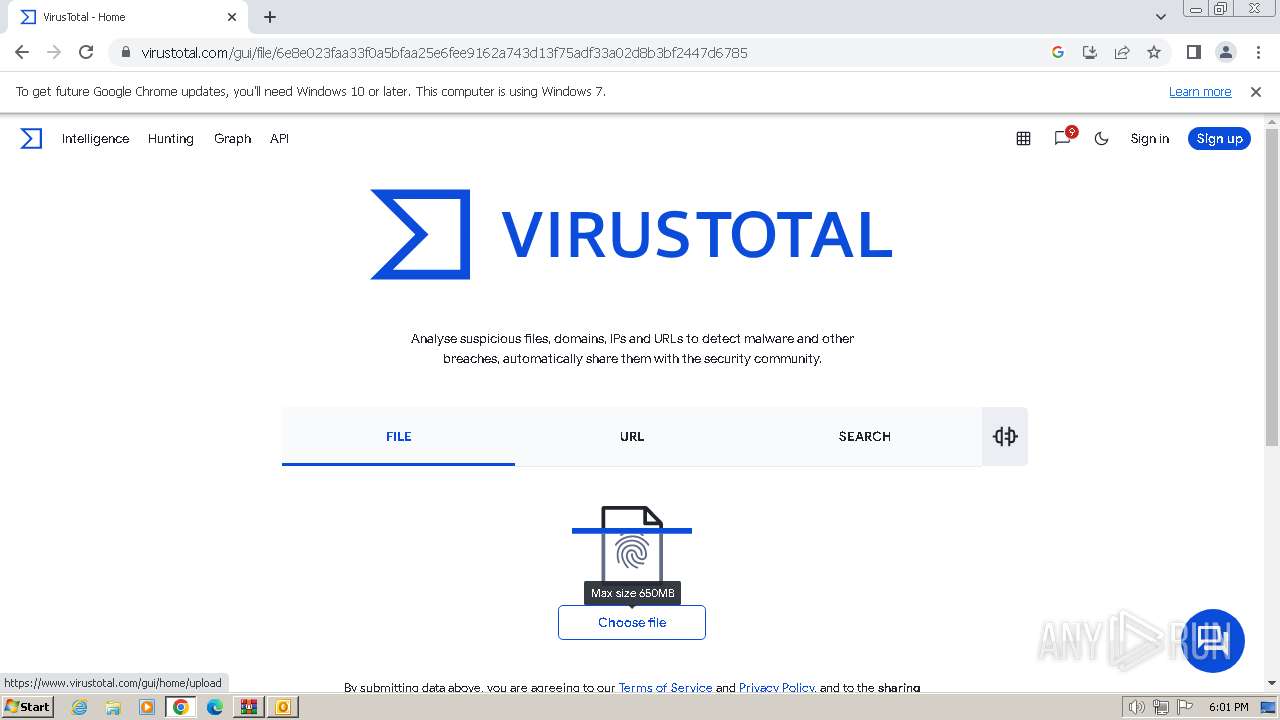Open a new browser tab
The width and height of the screenshot is (1280, 720).
270,17
